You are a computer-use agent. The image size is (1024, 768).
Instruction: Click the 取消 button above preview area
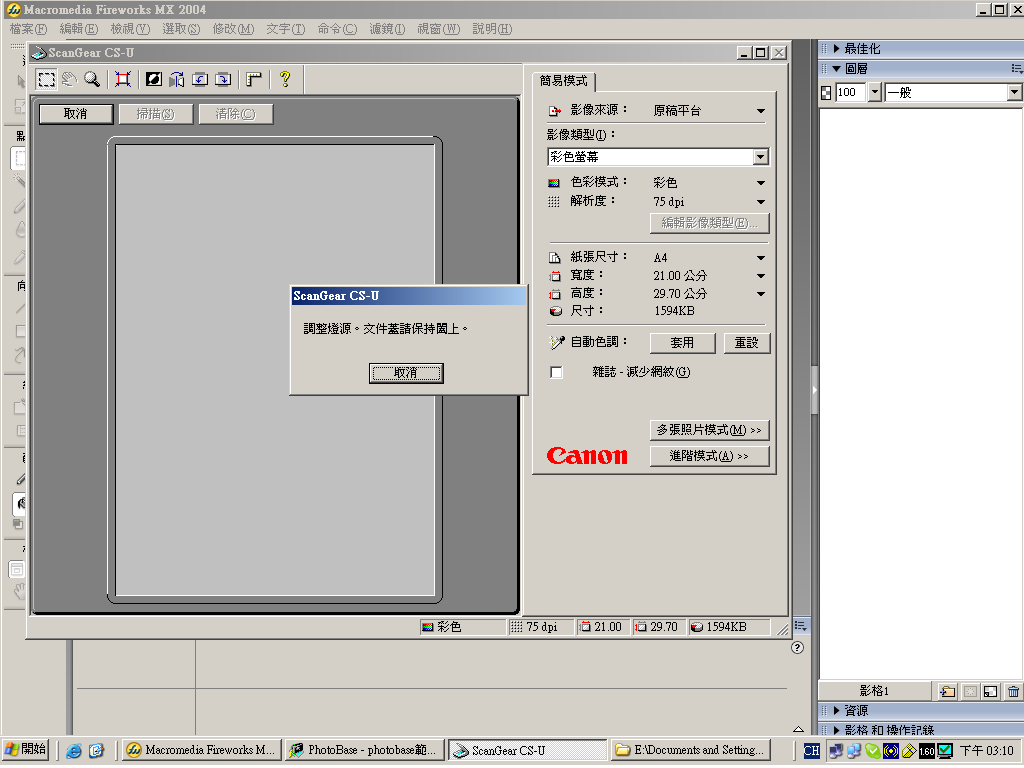pyautogui.click(x=76, y=114)
